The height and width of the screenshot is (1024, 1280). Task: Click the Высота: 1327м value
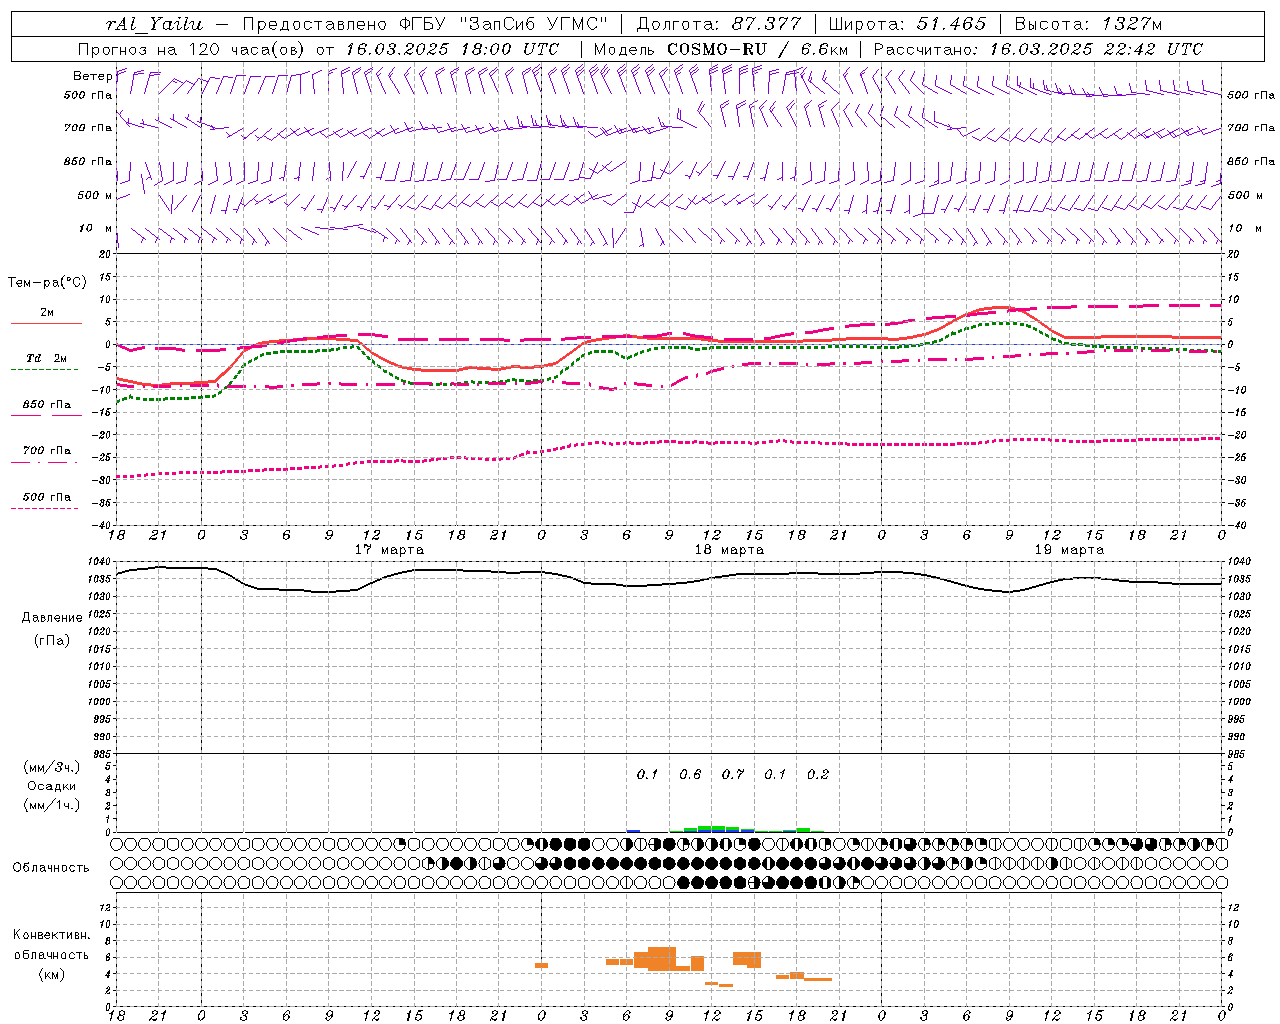click(1087, 24)
